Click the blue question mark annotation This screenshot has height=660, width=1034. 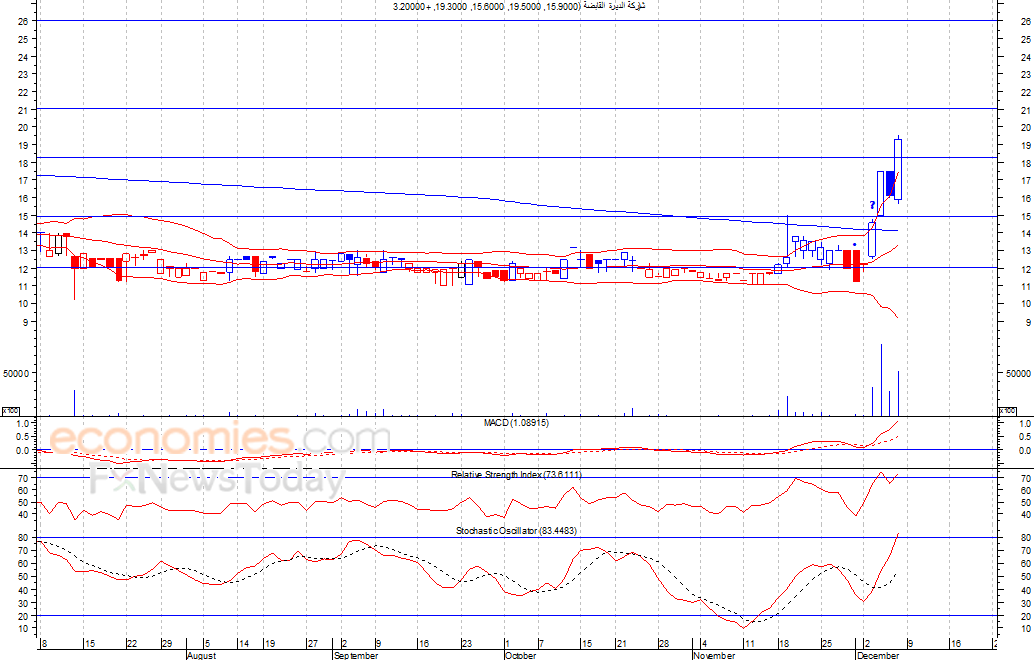(872, 205)
